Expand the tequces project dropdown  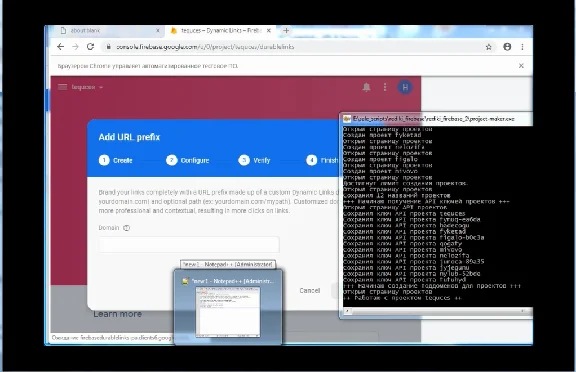tap(87, 87)
